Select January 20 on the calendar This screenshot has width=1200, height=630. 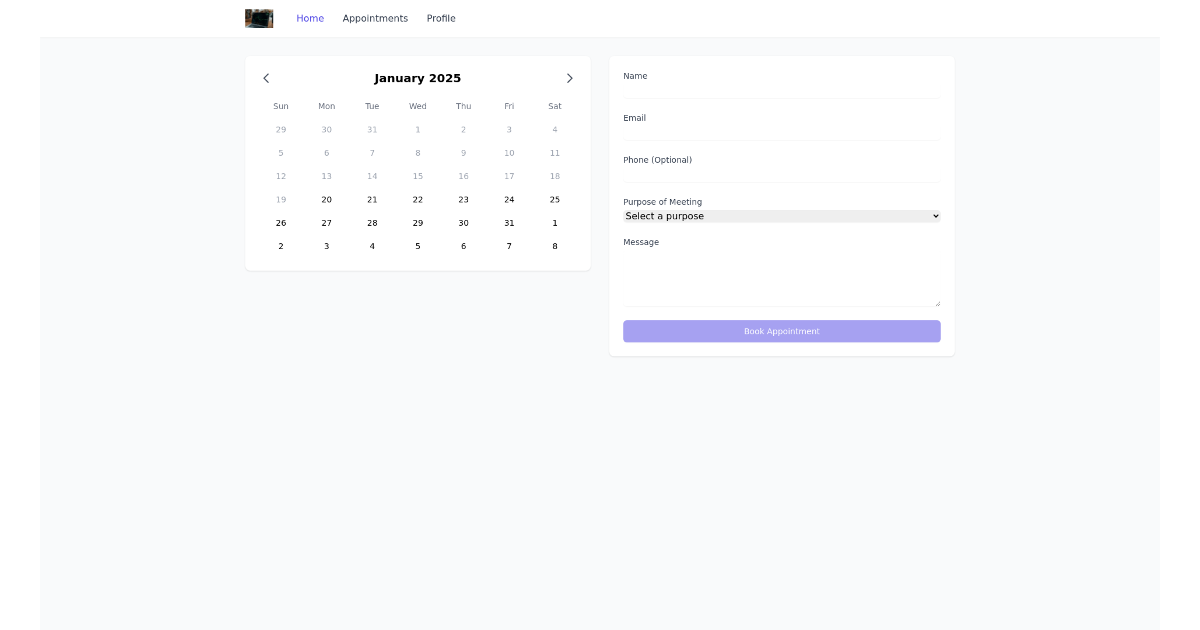(326, 199)
